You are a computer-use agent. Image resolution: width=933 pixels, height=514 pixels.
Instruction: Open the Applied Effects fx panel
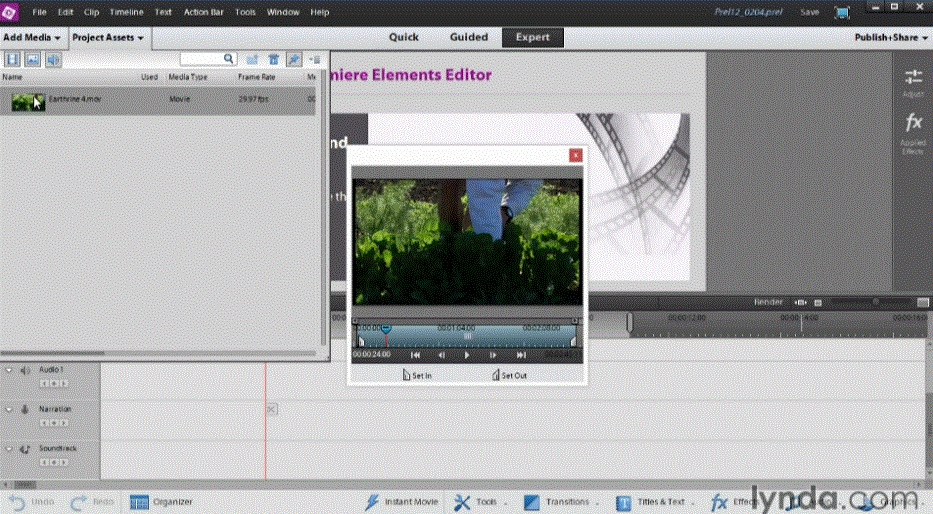[x=913, y=133]
